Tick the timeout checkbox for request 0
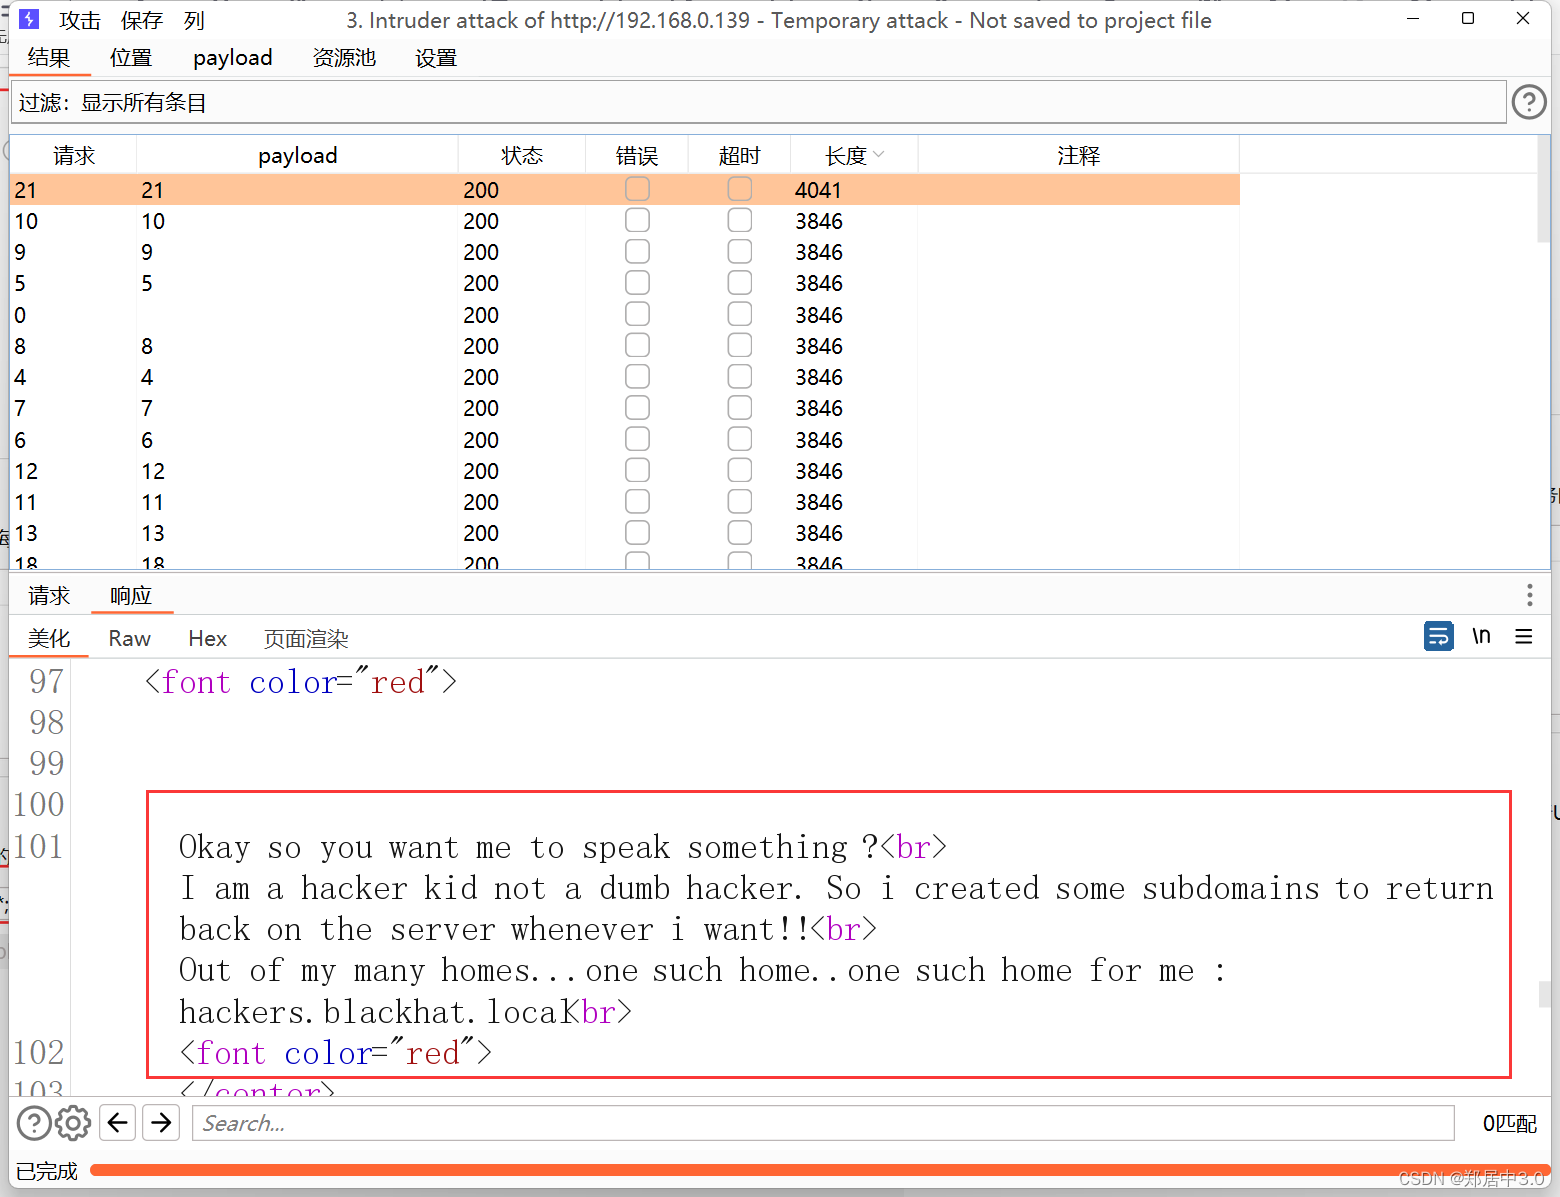This screenshot has width=1560, height=1197. tap(740, 314)
